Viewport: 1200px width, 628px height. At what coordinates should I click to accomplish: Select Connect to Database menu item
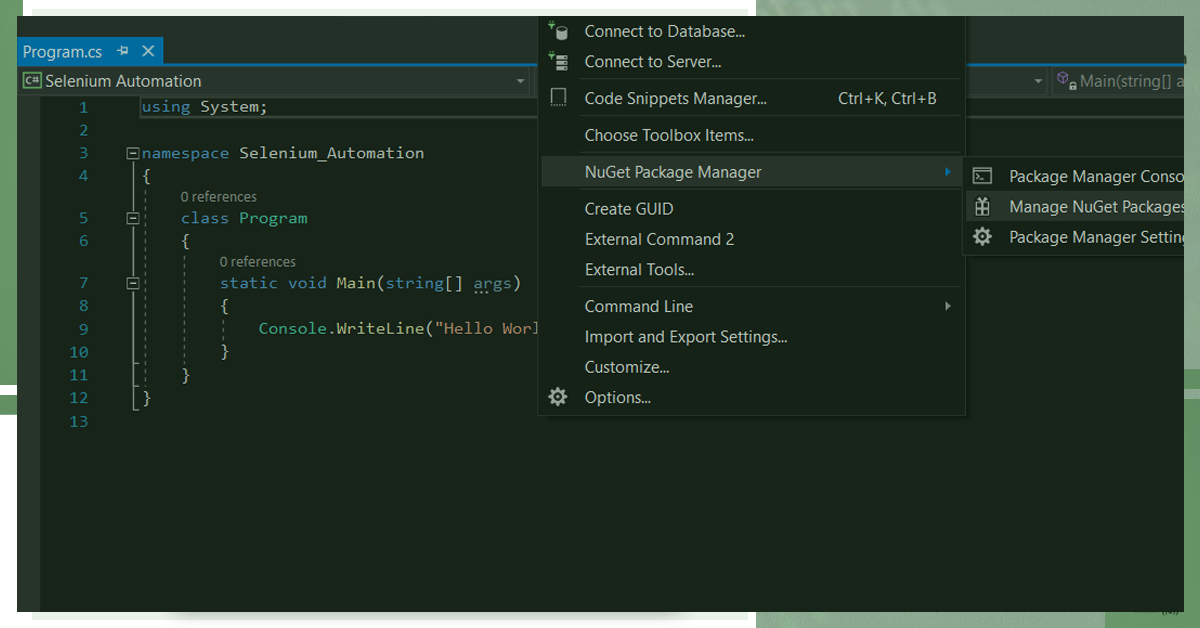click(751, 31)
